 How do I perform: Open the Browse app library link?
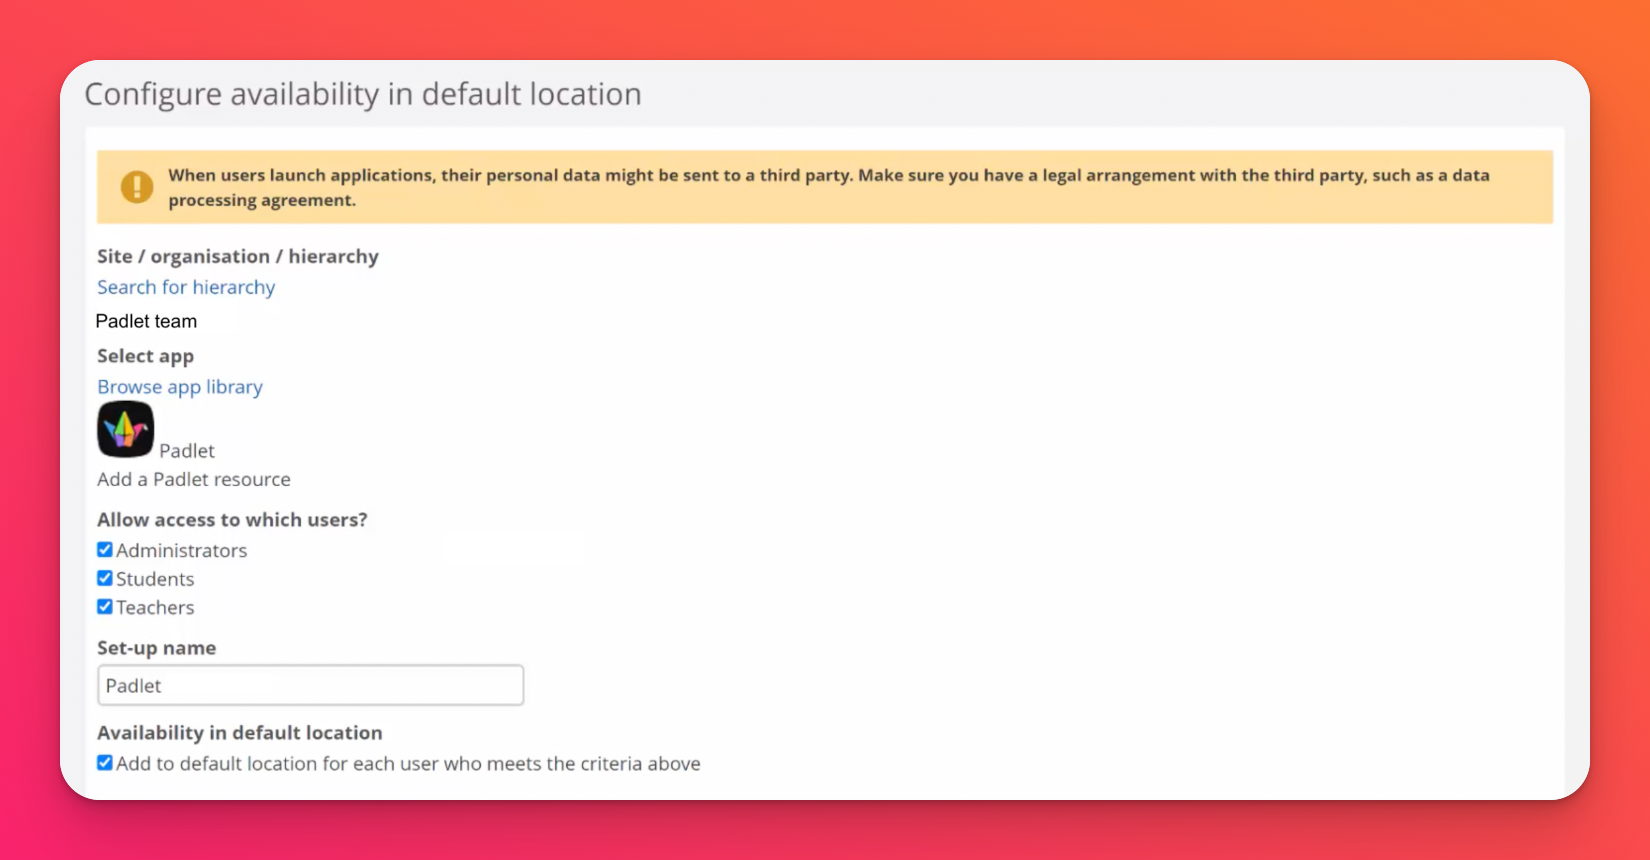[180, 387]
